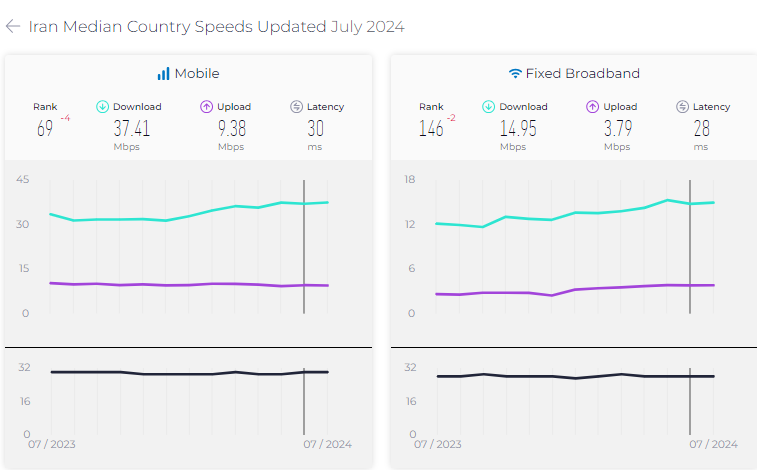Click the Mobile chart 07 / 2024 date label
This screenshot has width=757, height=470.
[x=327, y=445]
